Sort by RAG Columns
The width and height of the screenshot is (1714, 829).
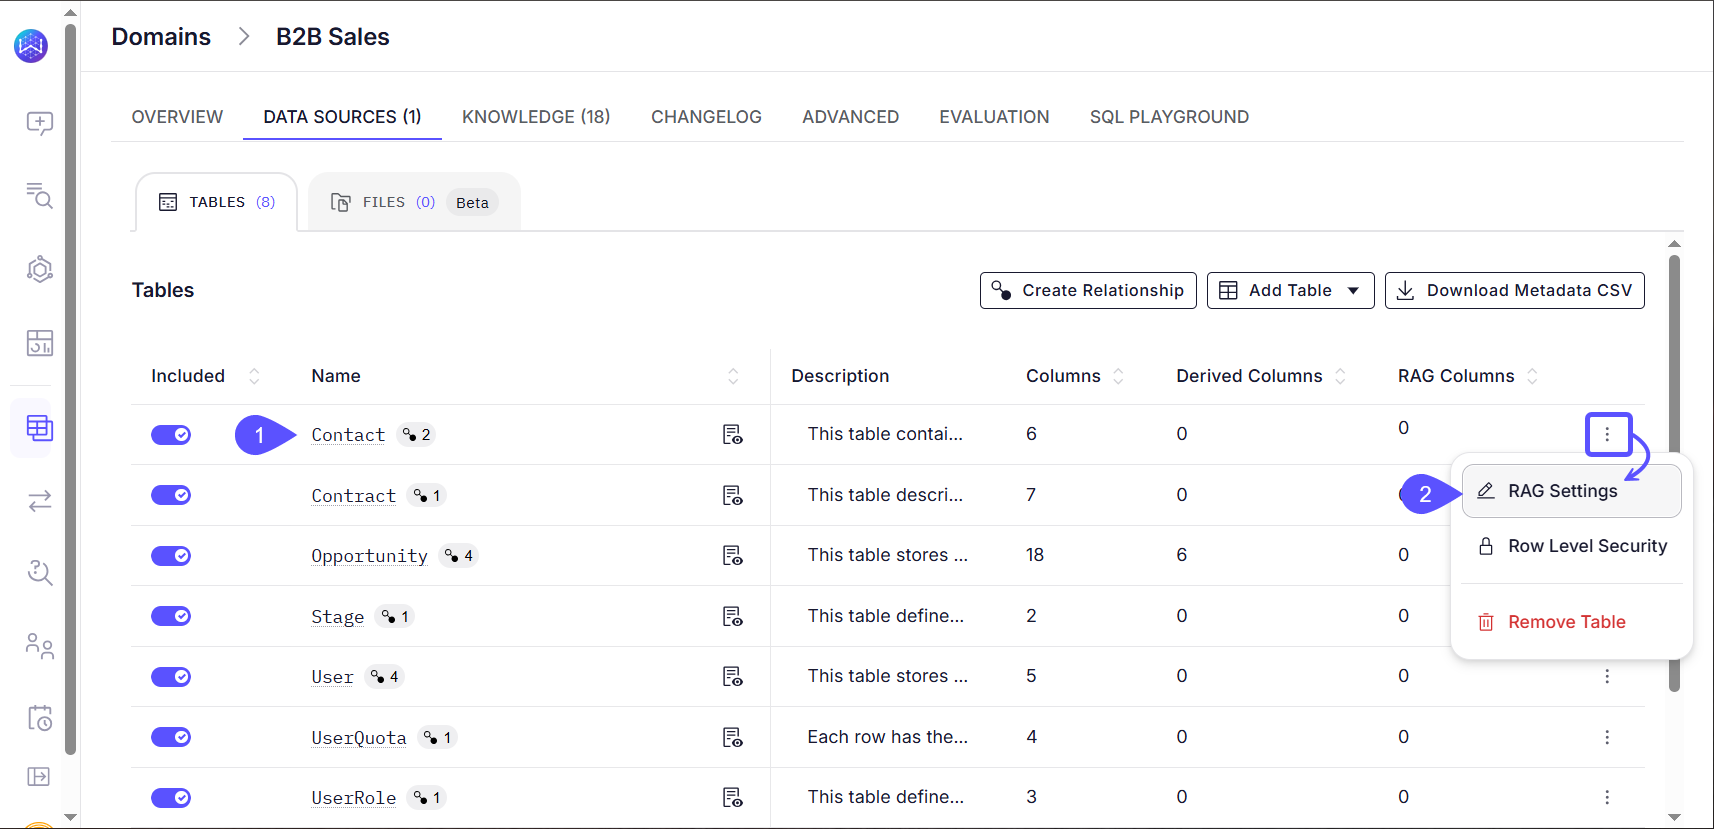[1532, 376]
